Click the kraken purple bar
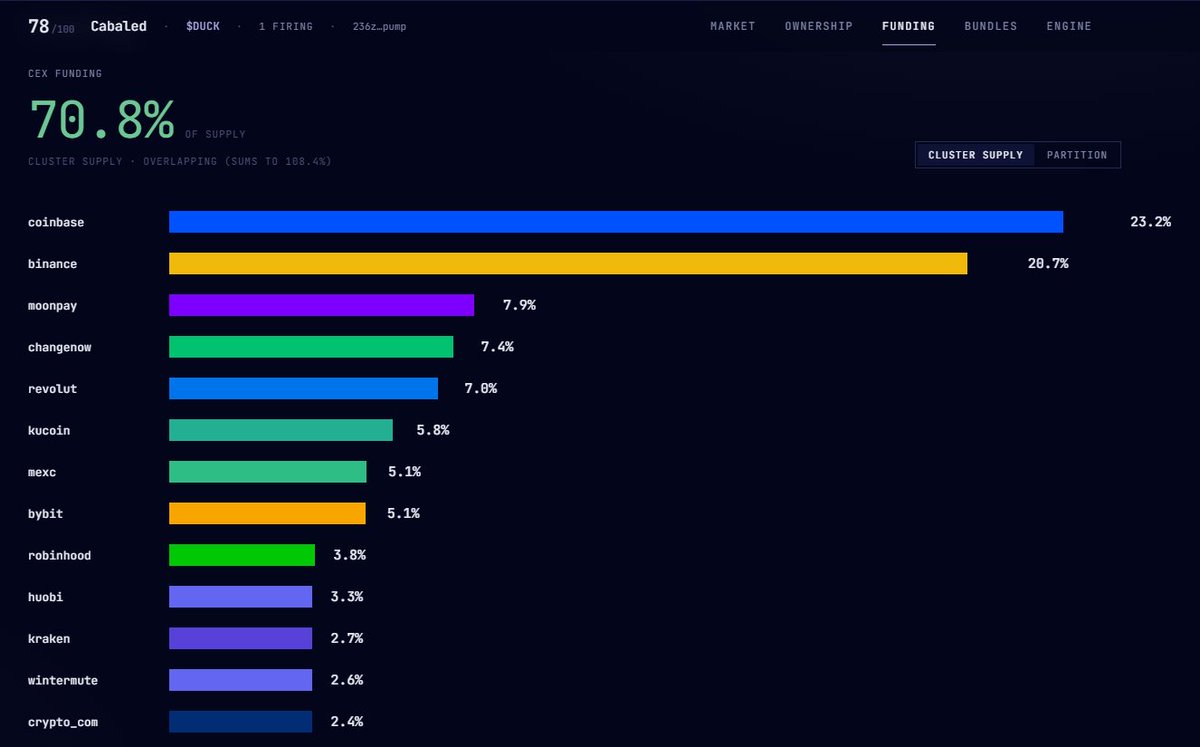Viewport: 1200px width, 747px height. pyautogui.click(x=240, y=638)
